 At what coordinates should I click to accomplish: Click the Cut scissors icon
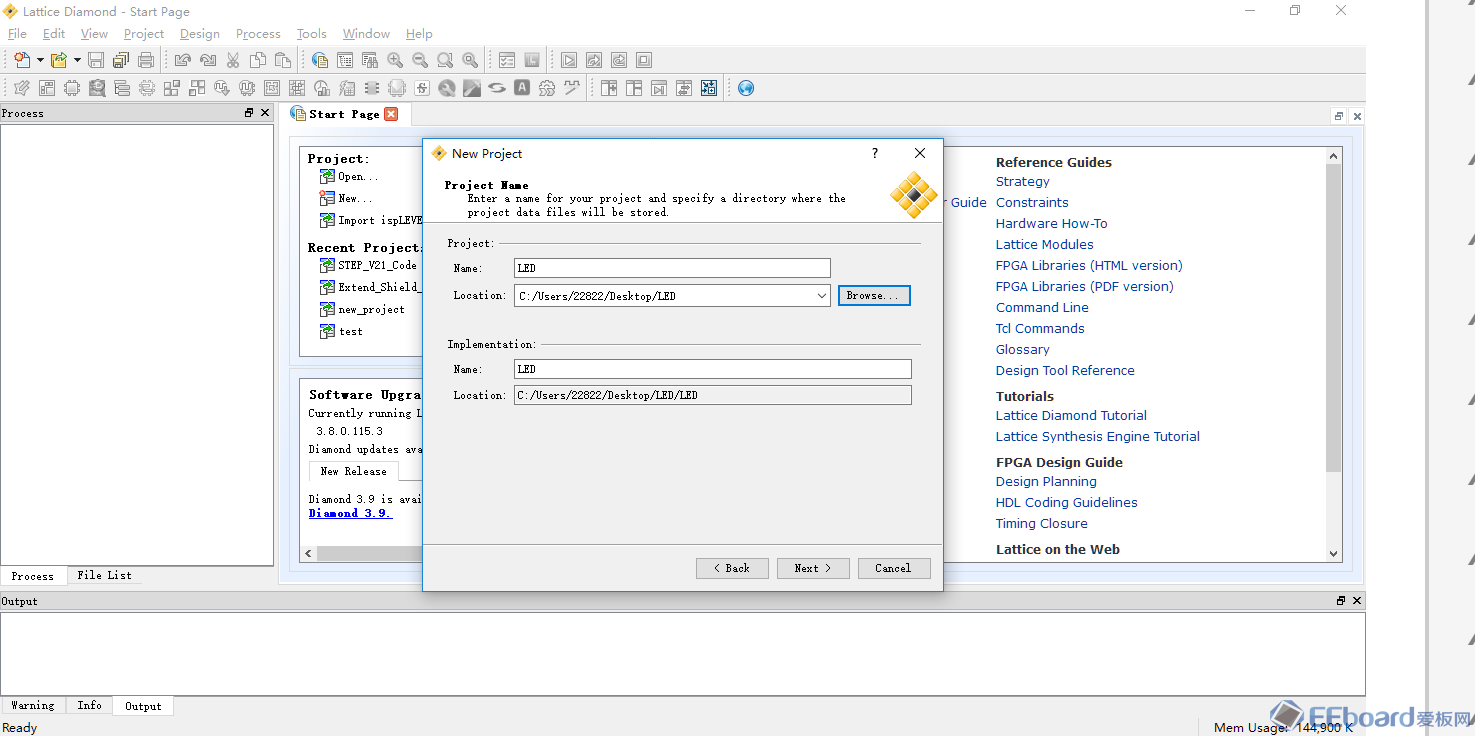click(x=233, y=60)
